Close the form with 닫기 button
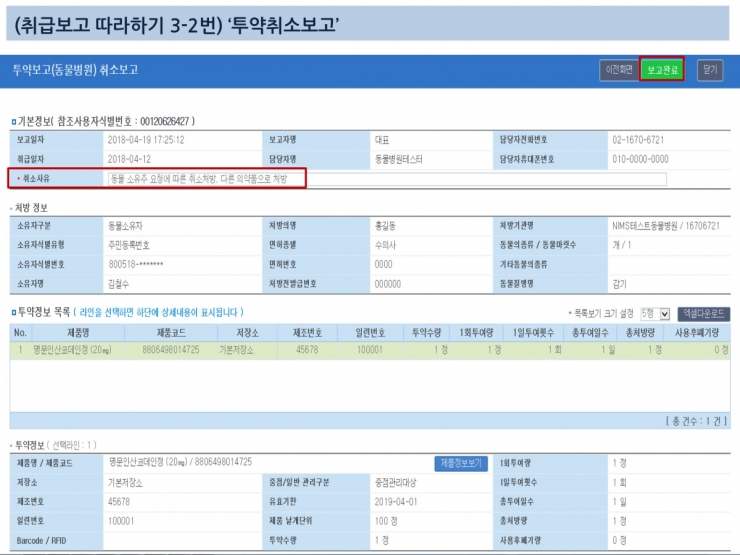Viewport: 740px width, 555px height. coord(710,70)
